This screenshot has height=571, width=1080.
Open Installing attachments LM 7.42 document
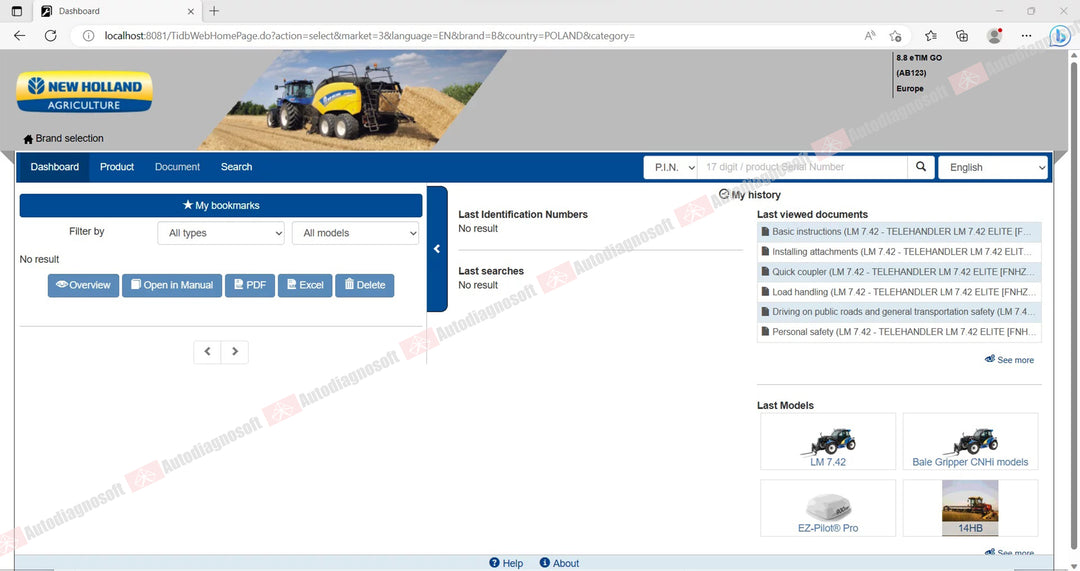point(899,252)
